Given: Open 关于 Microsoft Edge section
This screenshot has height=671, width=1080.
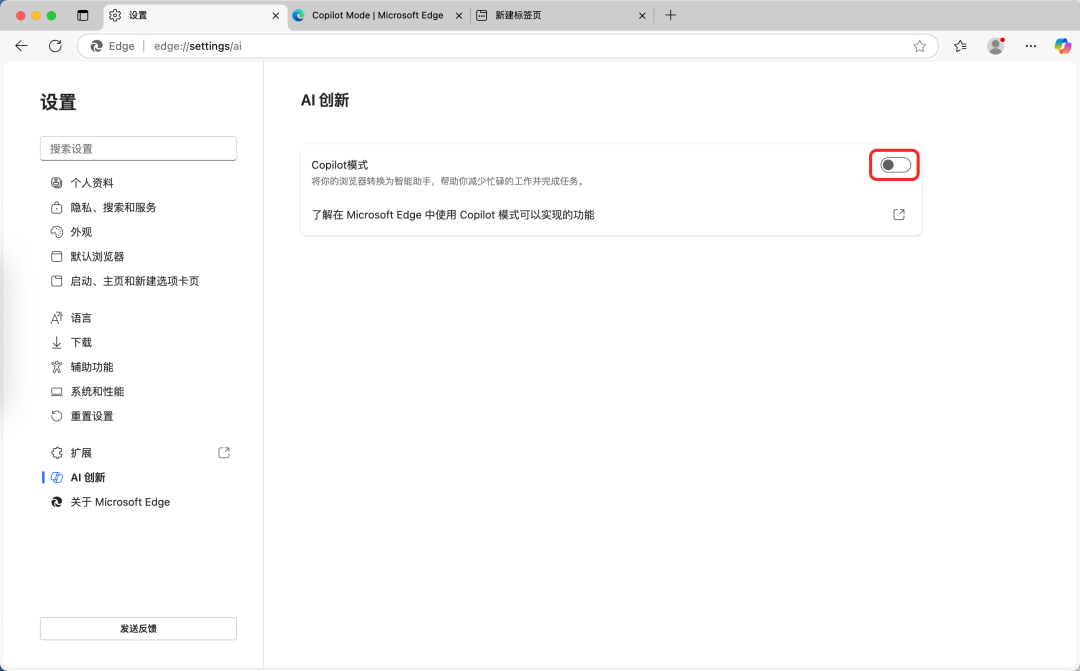Looking at the screenshot, I should point(138,502).
